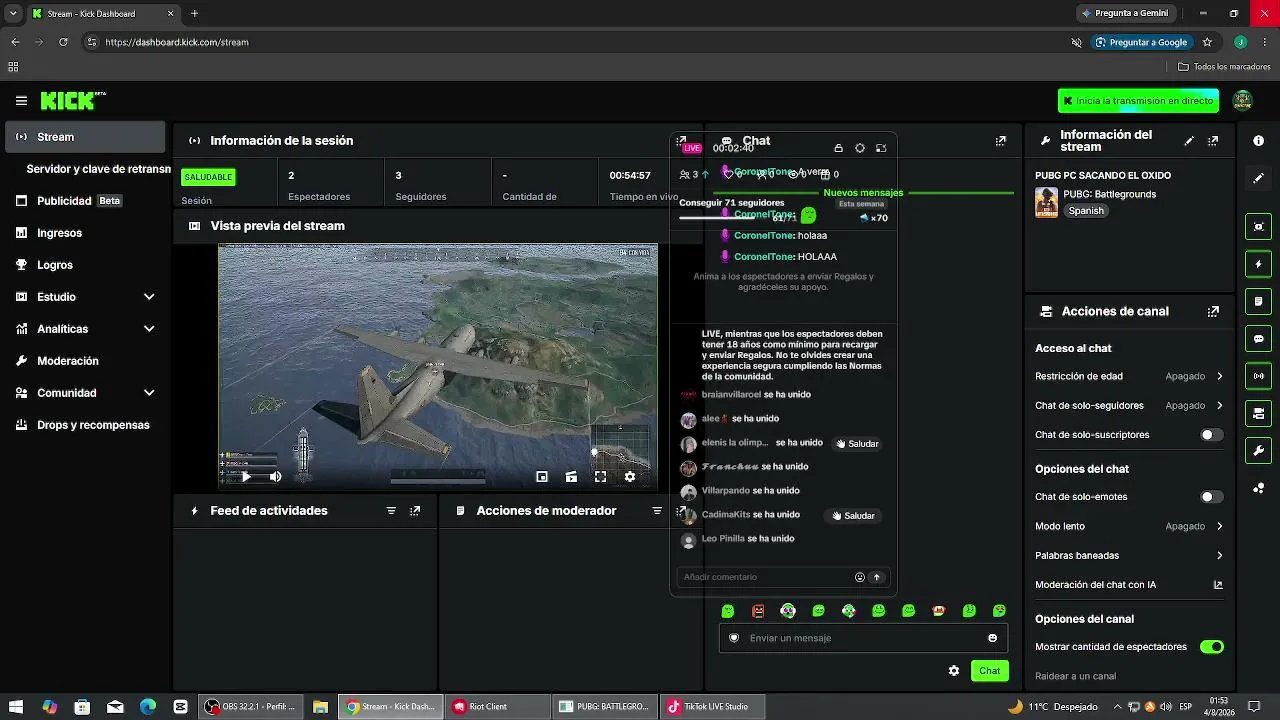The width and height of the screenshot is (1280, 720).
Task: Open chat settings gear next to Chat button
Action: [954, 671]
